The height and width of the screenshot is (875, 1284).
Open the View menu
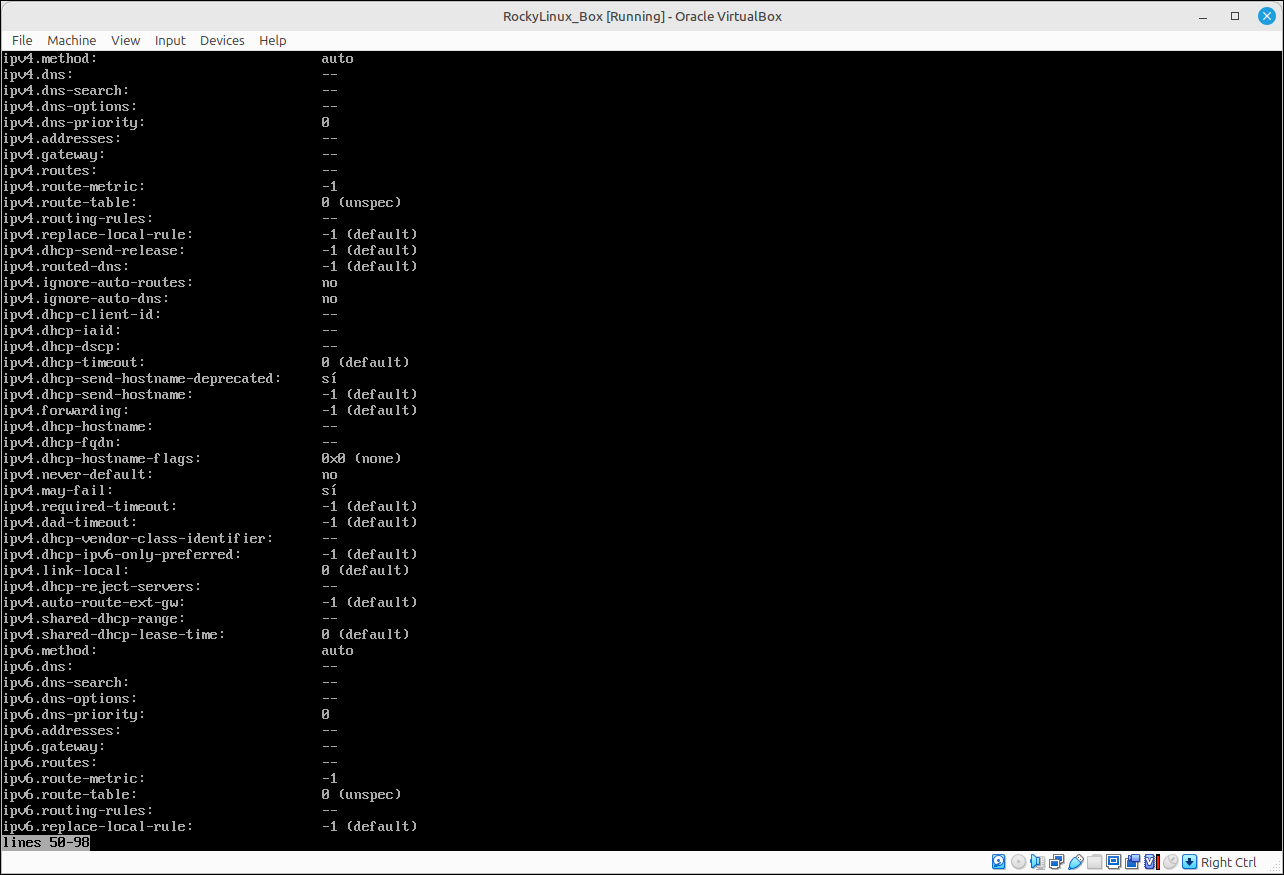[x=125, y=40]
